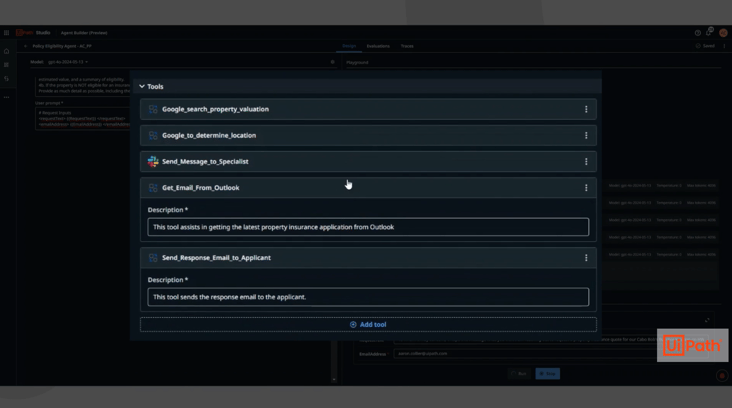The height and width of the screenshot is (408, 732).
Task: Click the Saved status indicator
Action: tap(705, 46)
